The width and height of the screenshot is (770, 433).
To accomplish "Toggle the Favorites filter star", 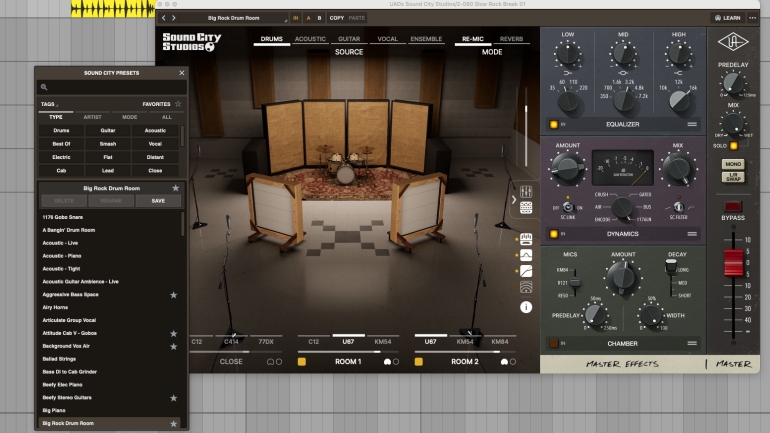I will point(178,104).
